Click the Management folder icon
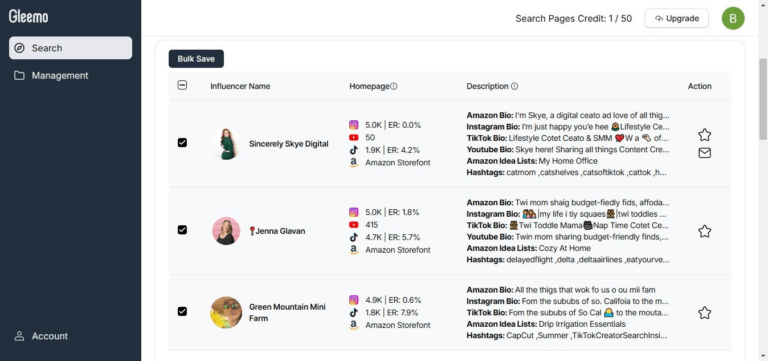Image resolution: width=768 pixels, height=361 pixels. (x=20, y=75)
